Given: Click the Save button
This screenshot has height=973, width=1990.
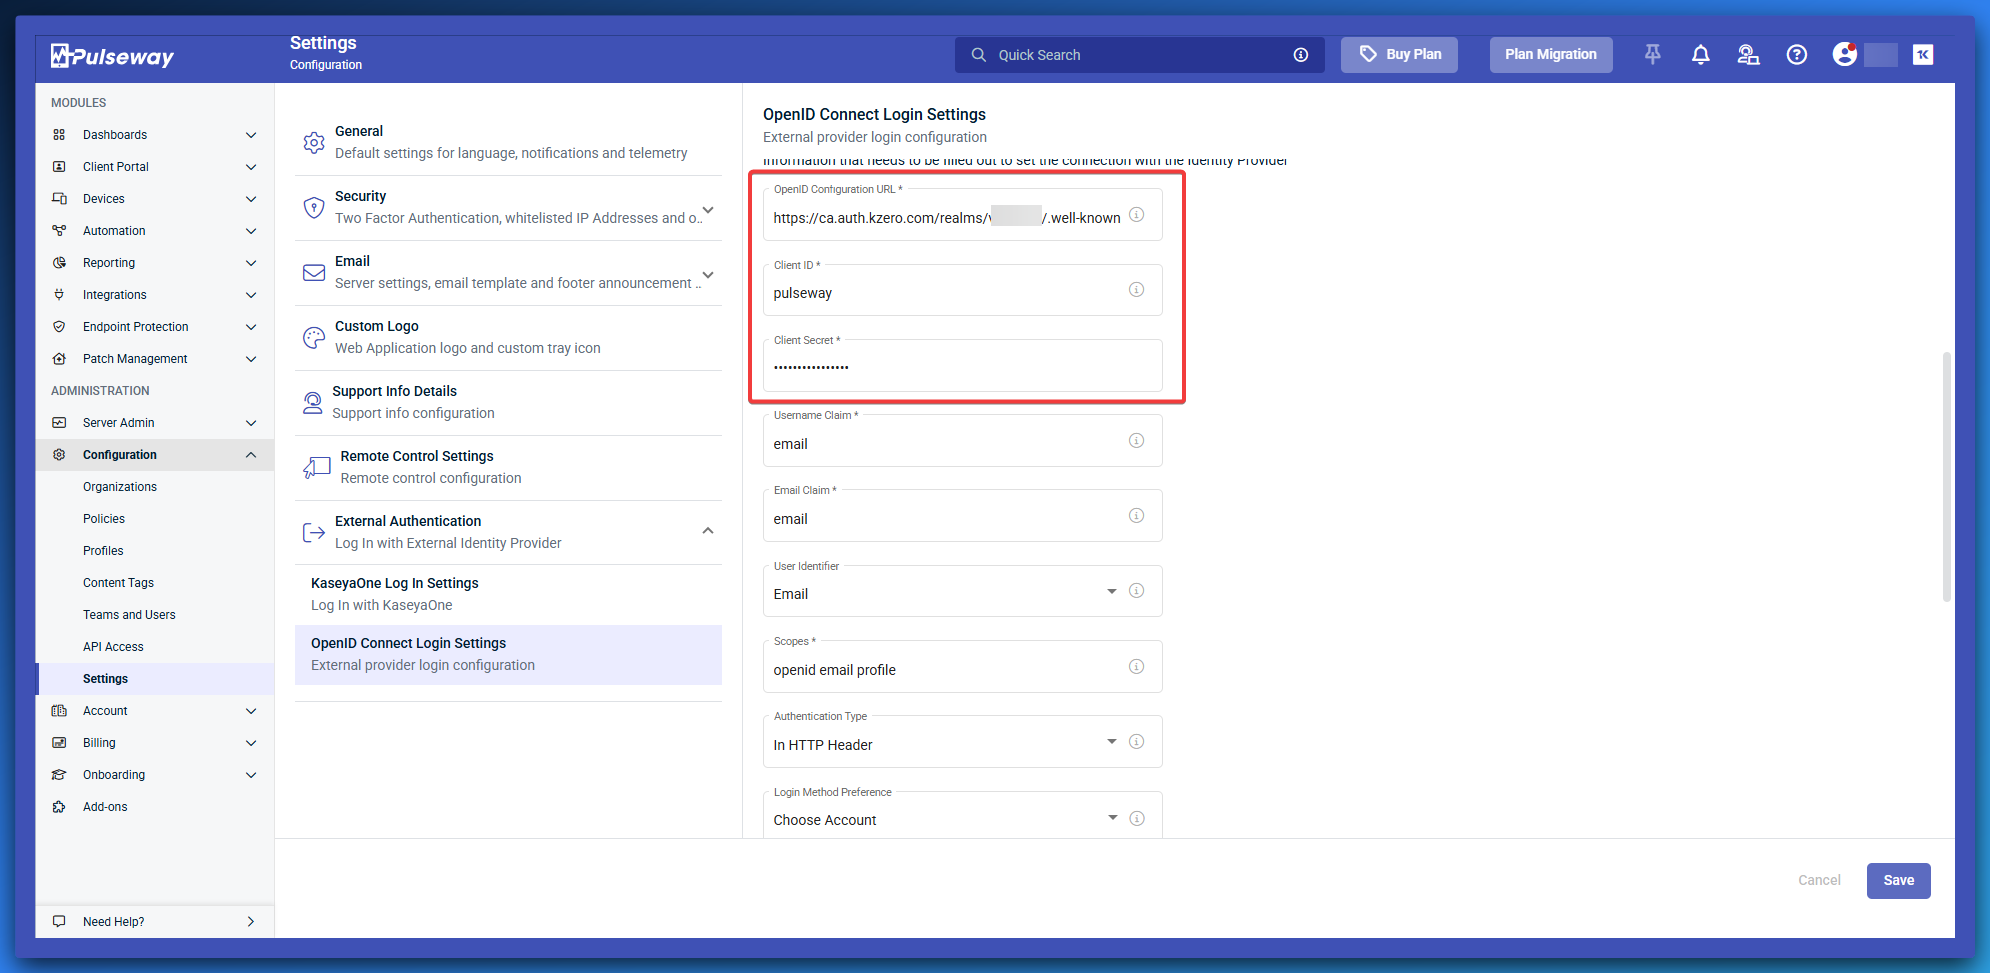Looking at the screenshot, I should click(1897, 881).
